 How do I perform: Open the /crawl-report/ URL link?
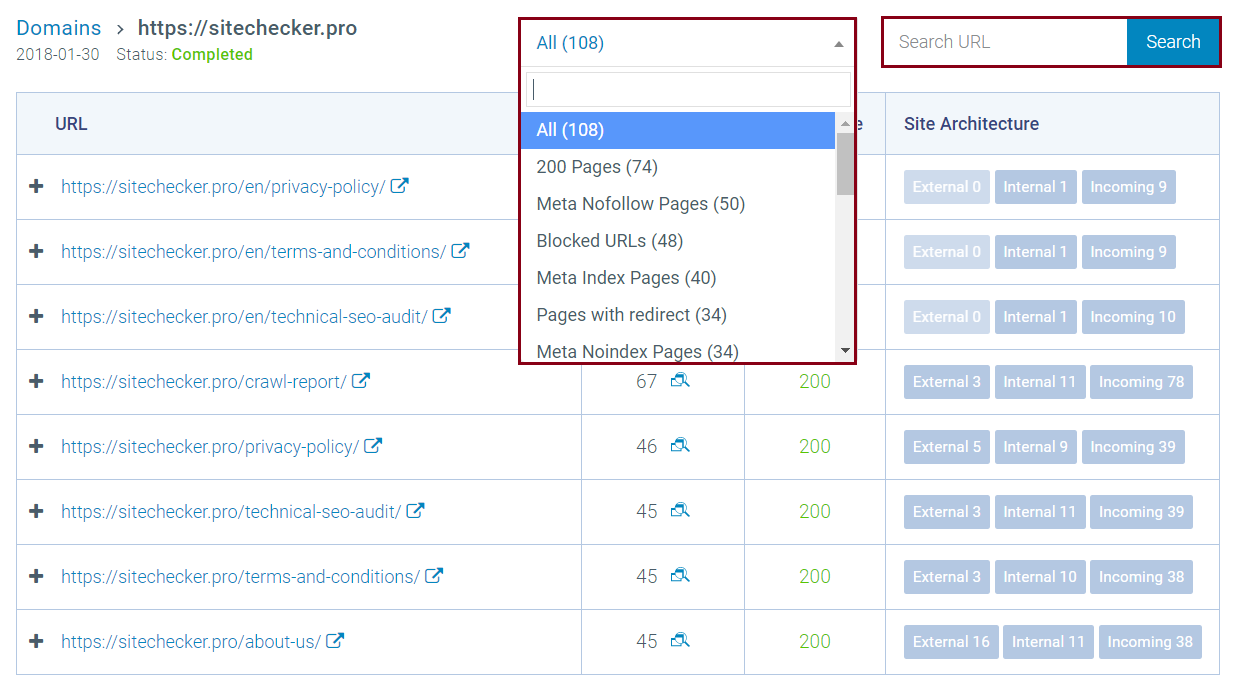[204, 382]
